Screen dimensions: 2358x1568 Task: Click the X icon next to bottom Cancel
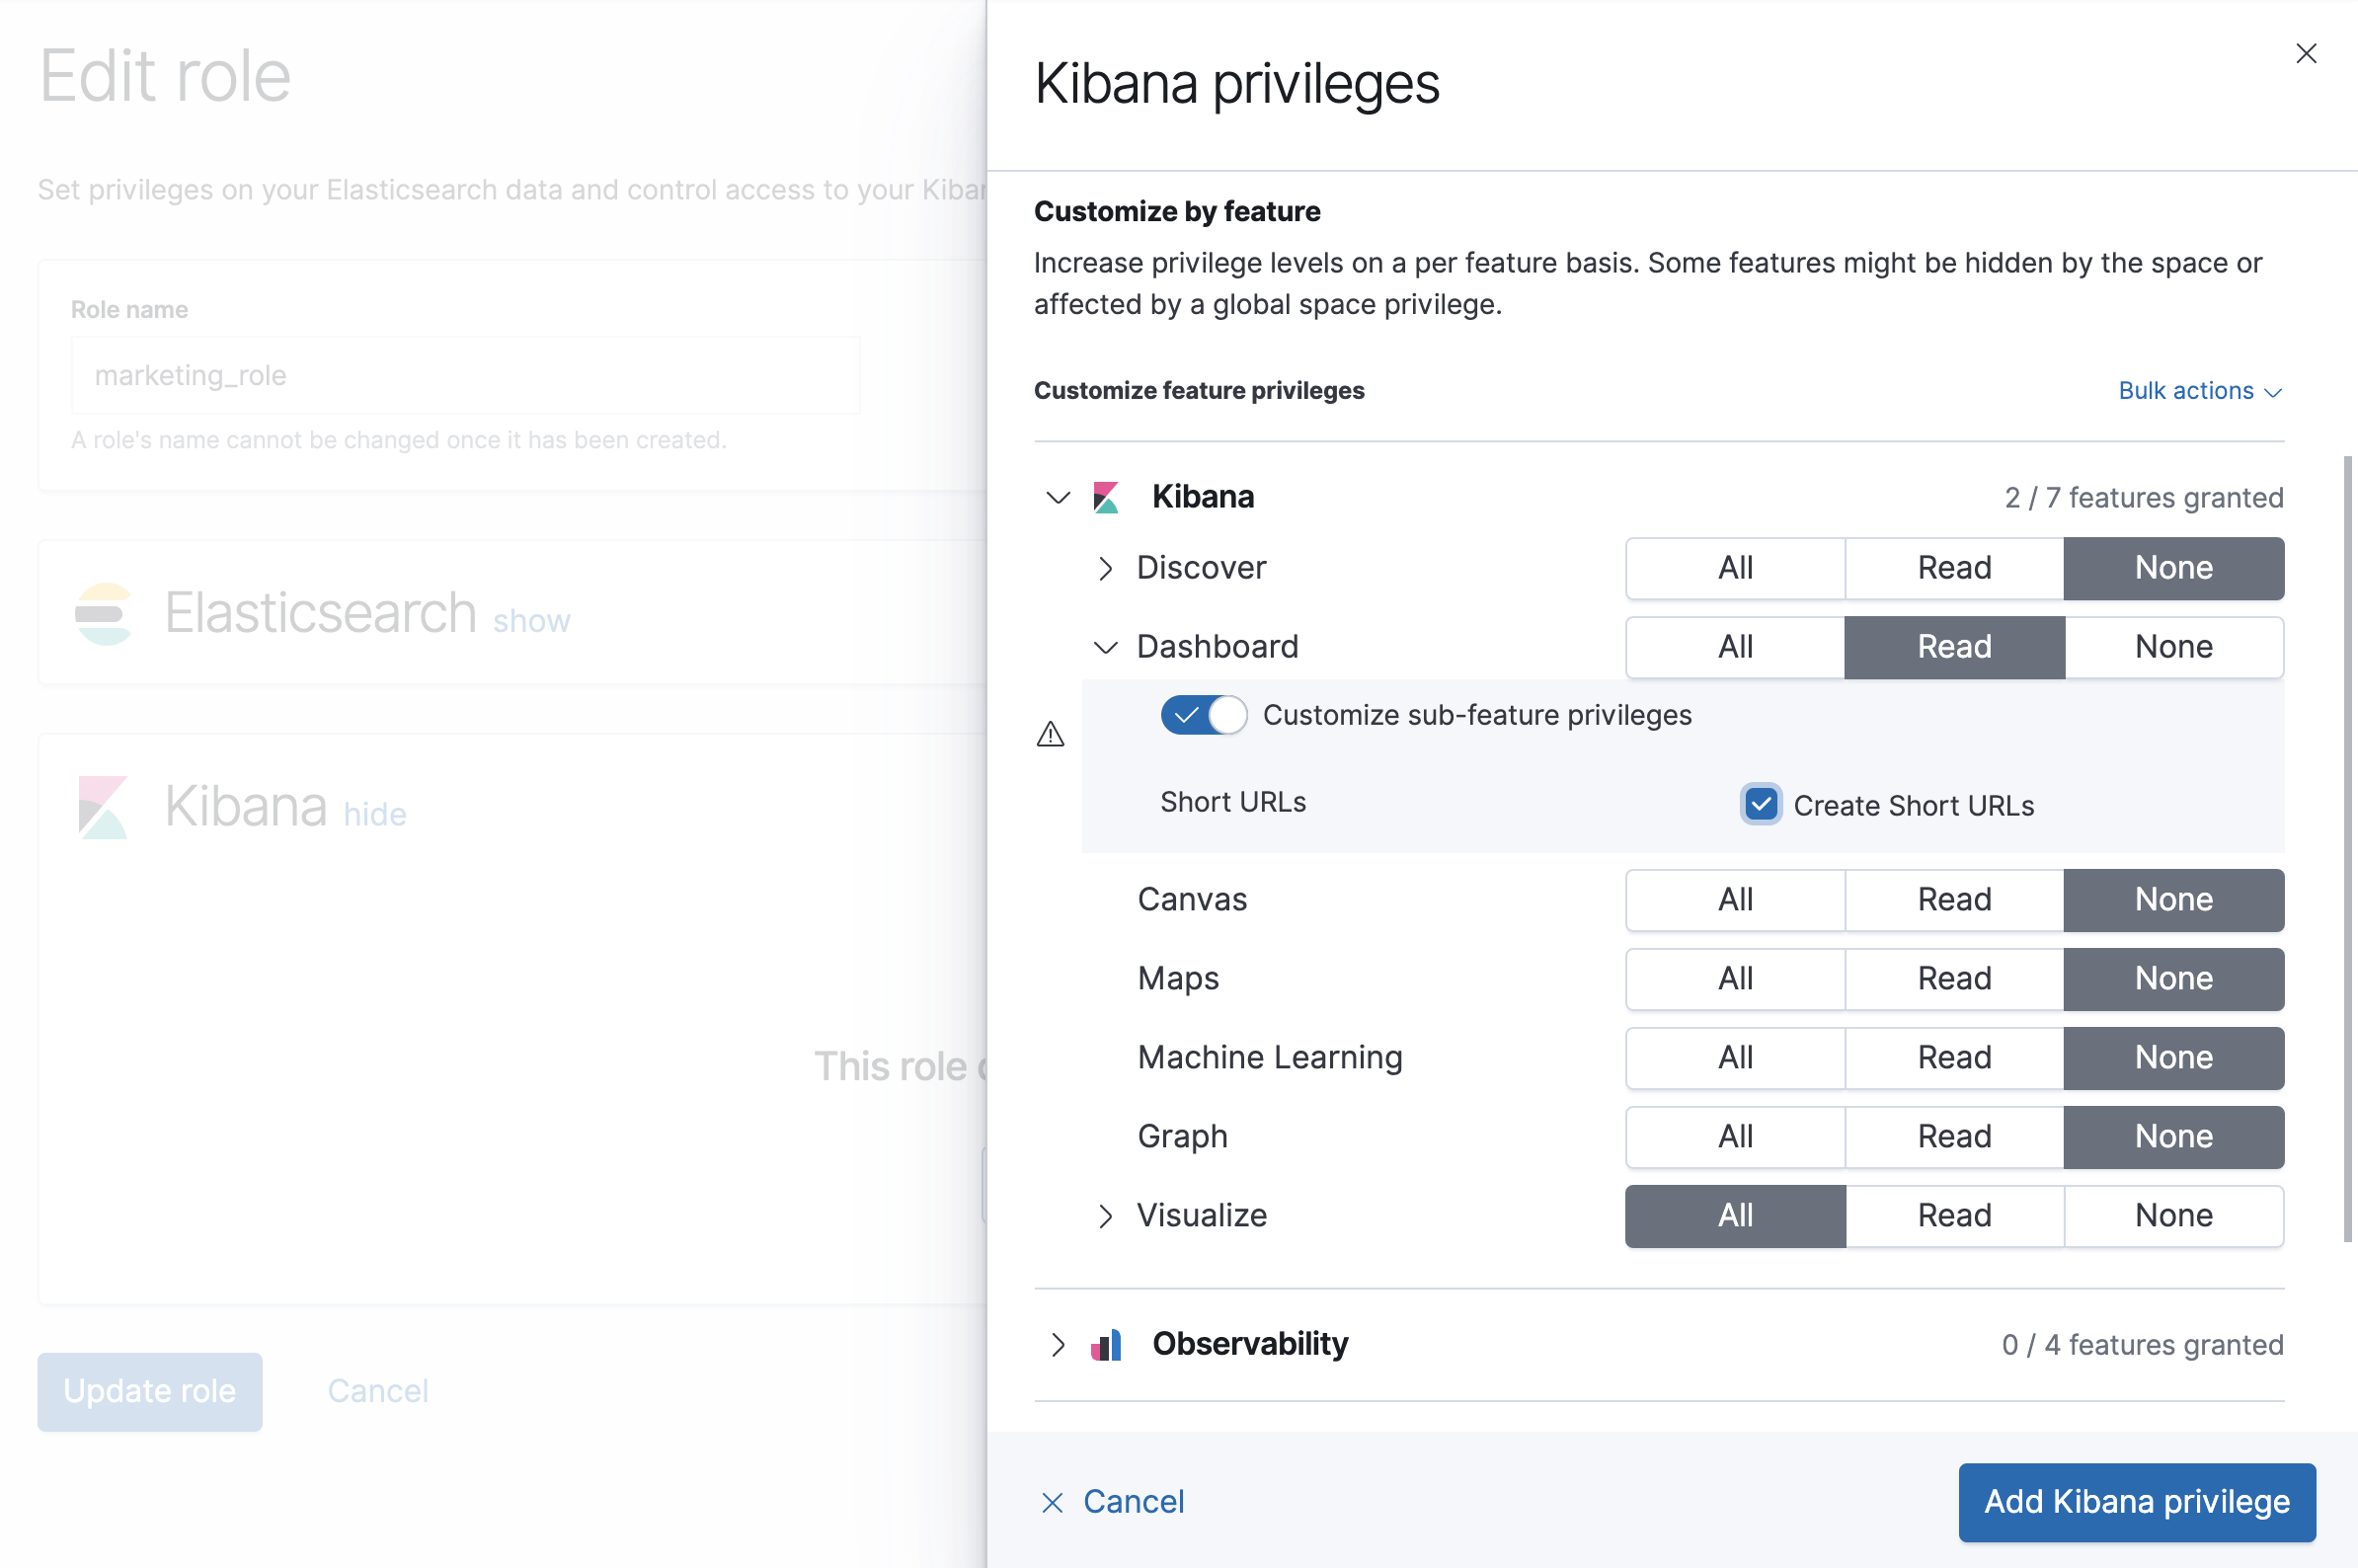coord(1051,1503)
